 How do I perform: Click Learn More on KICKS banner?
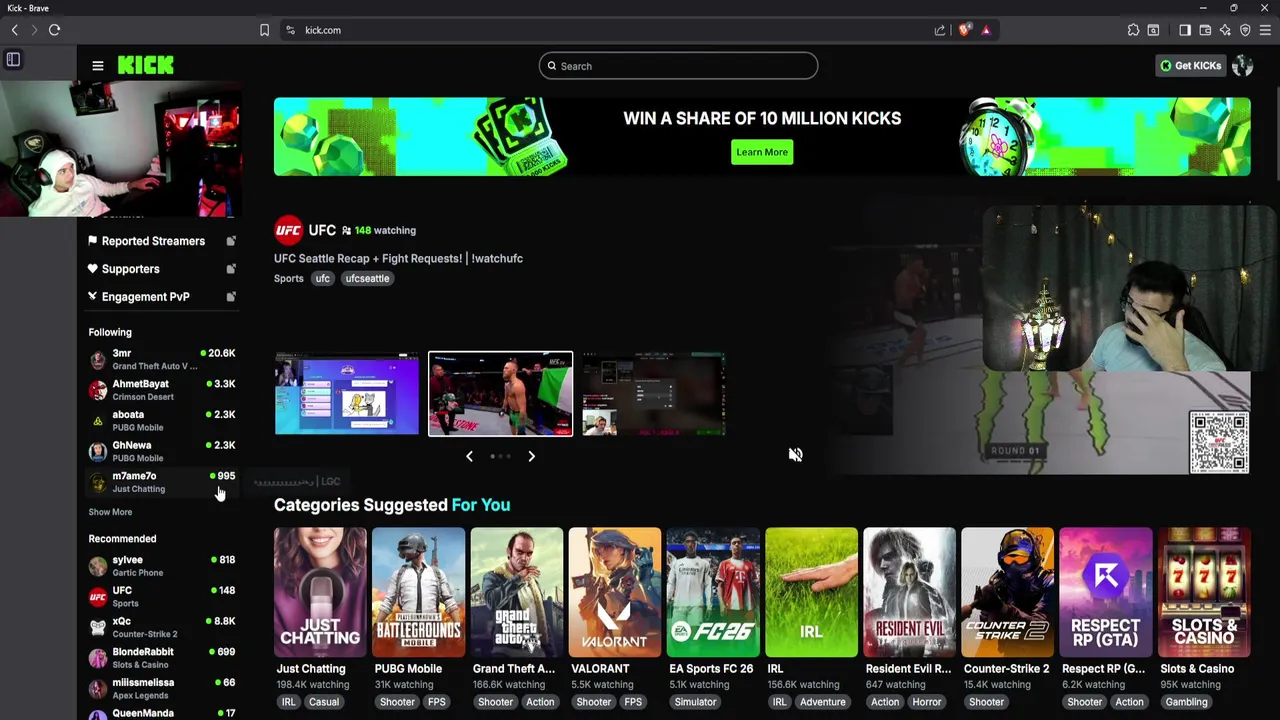coord(762,152)
